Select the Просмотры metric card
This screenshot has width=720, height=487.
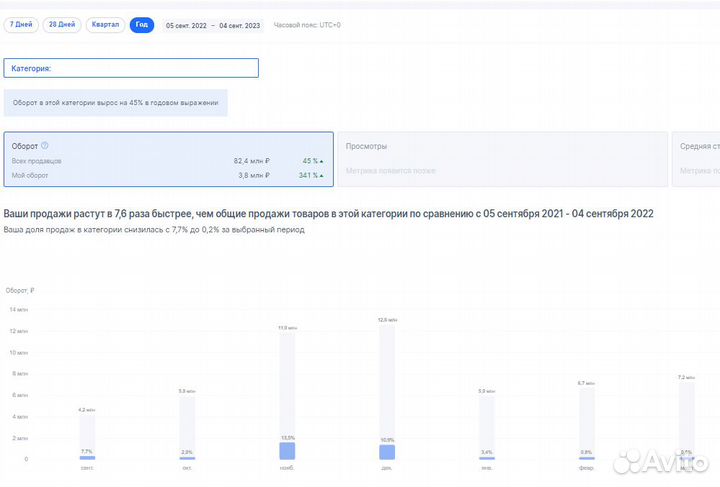502,159
